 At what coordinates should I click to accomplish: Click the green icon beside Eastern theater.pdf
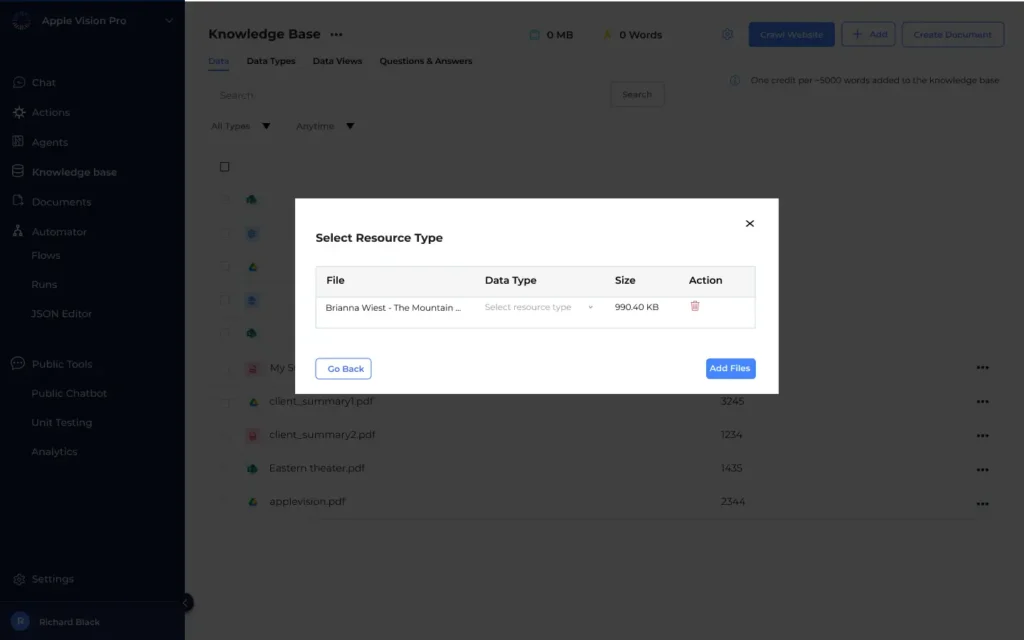coord(253,469)
